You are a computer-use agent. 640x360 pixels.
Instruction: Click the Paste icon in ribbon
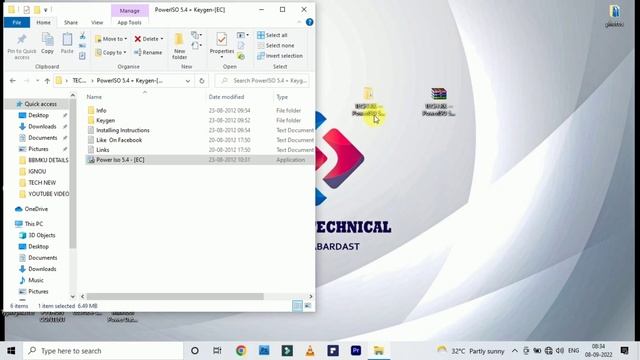pos(67,40)
